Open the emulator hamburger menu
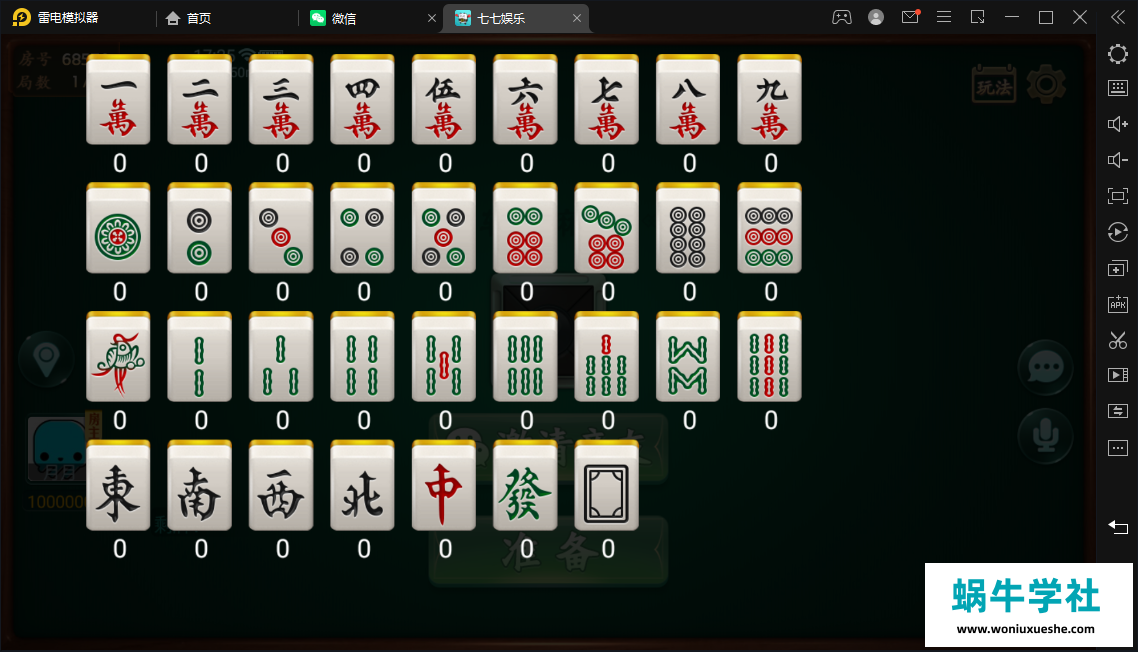The height and width of the screenshot is (652, 1138). click(943, 17)
